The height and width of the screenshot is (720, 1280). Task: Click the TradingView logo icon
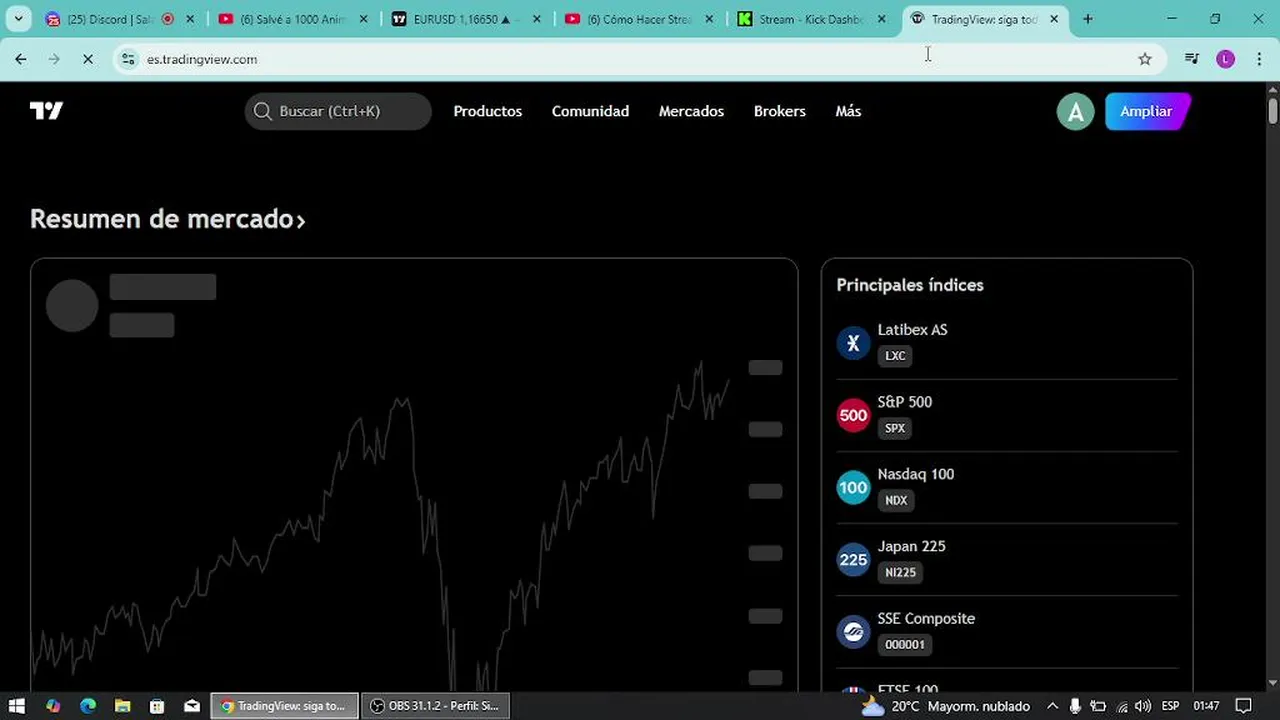coord(46,111)
